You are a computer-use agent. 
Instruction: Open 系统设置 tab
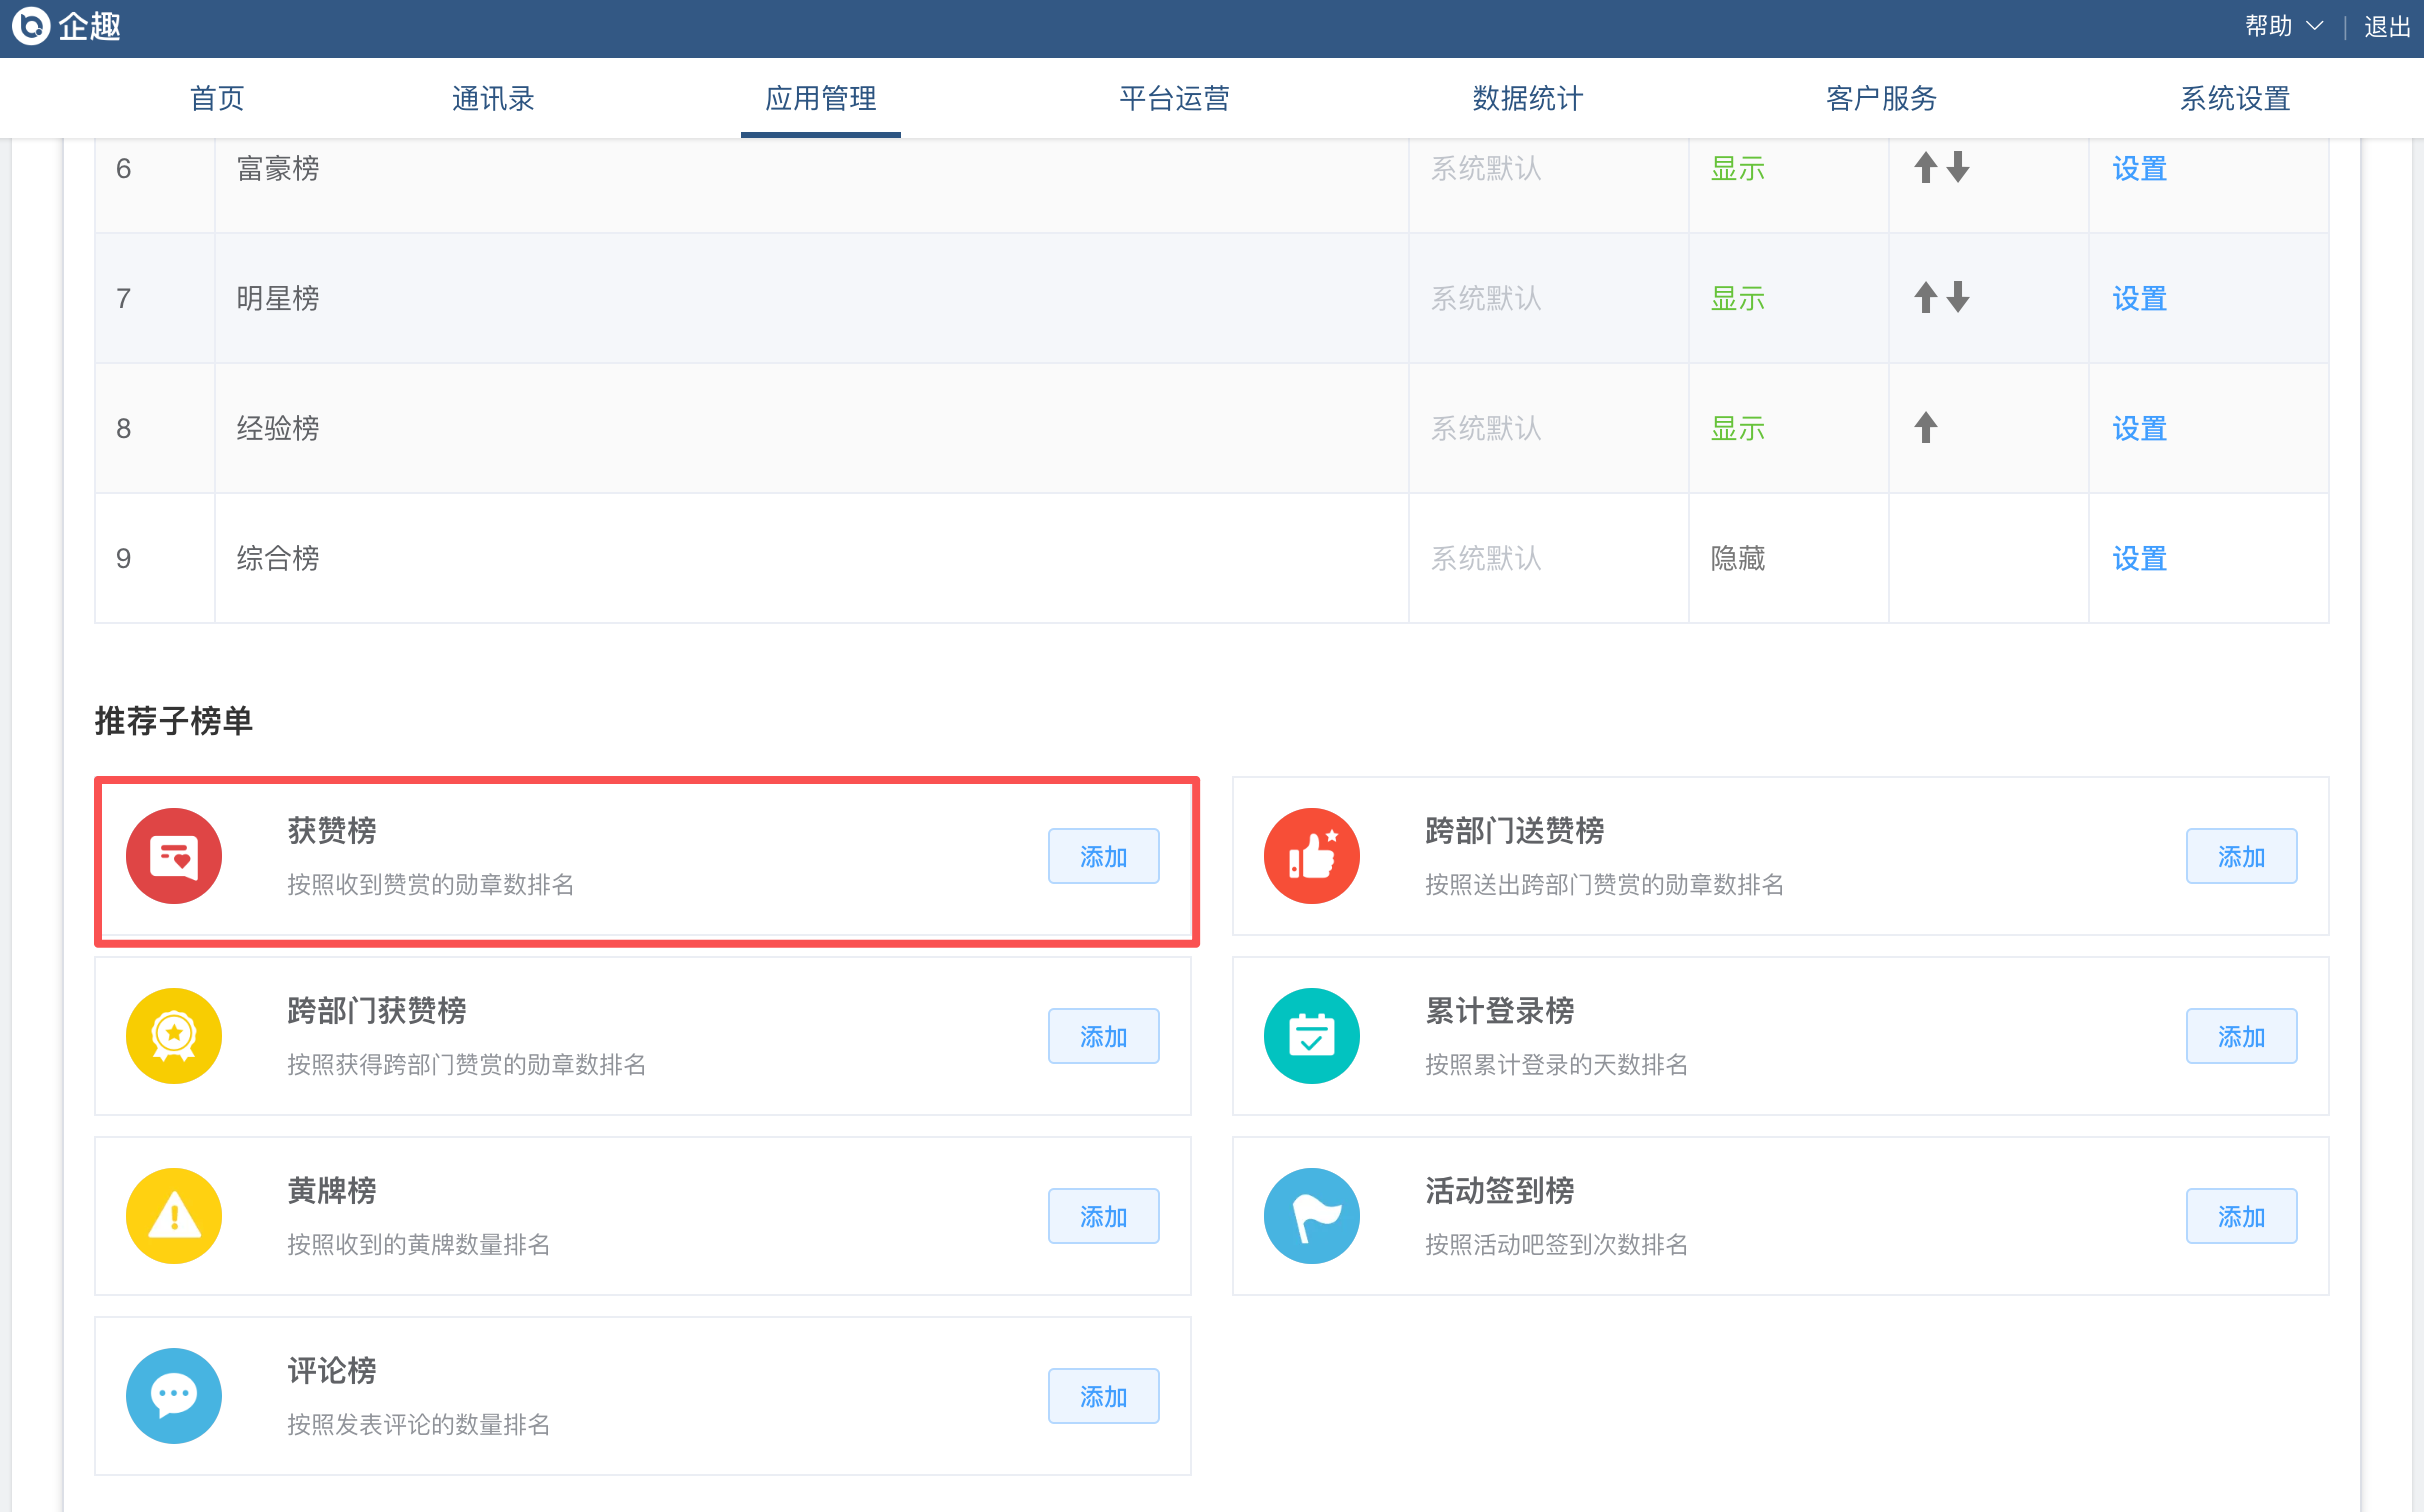2235,98
